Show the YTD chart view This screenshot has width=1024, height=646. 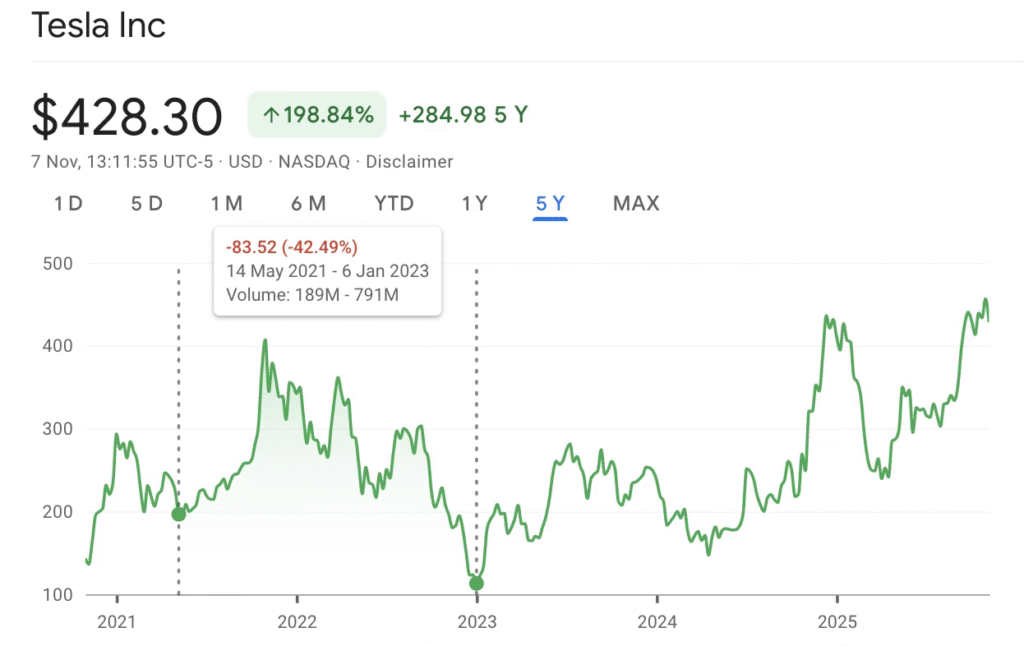[393, 204]
